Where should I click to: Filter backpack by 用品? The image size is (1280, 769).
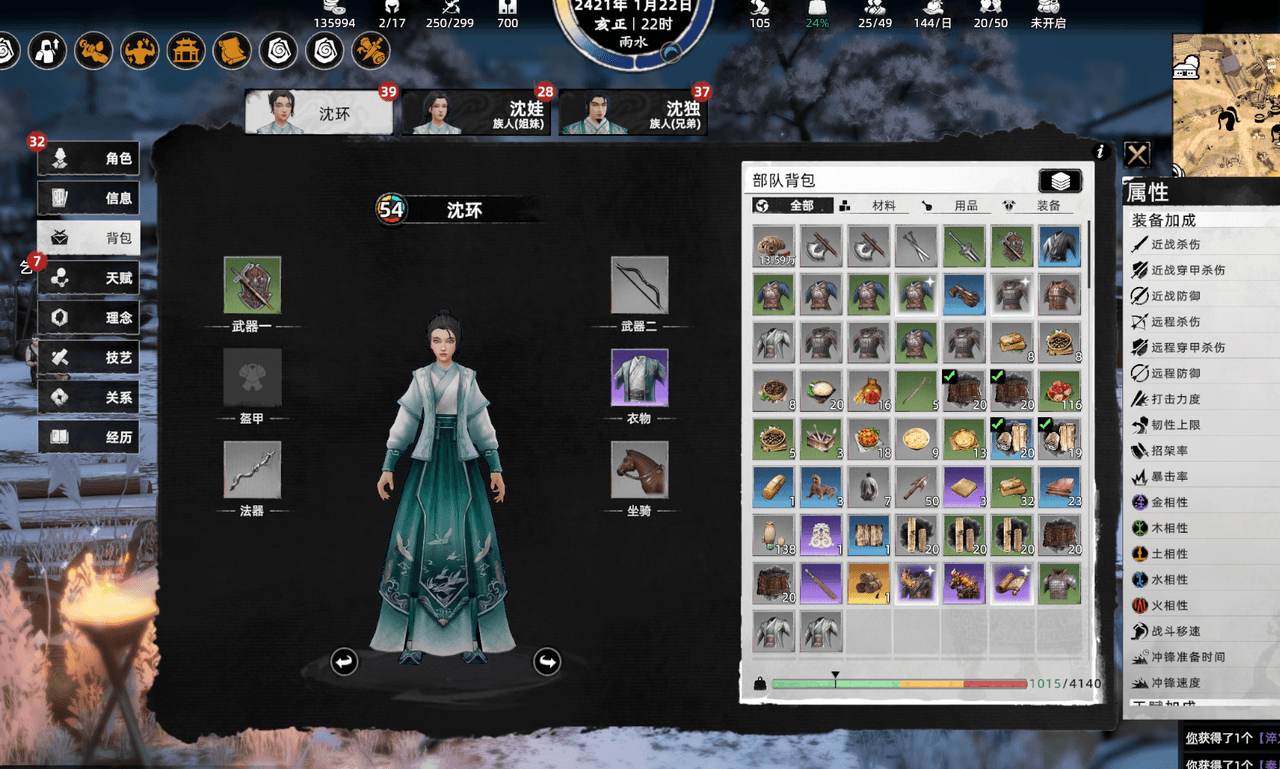[x=955, y=206]
